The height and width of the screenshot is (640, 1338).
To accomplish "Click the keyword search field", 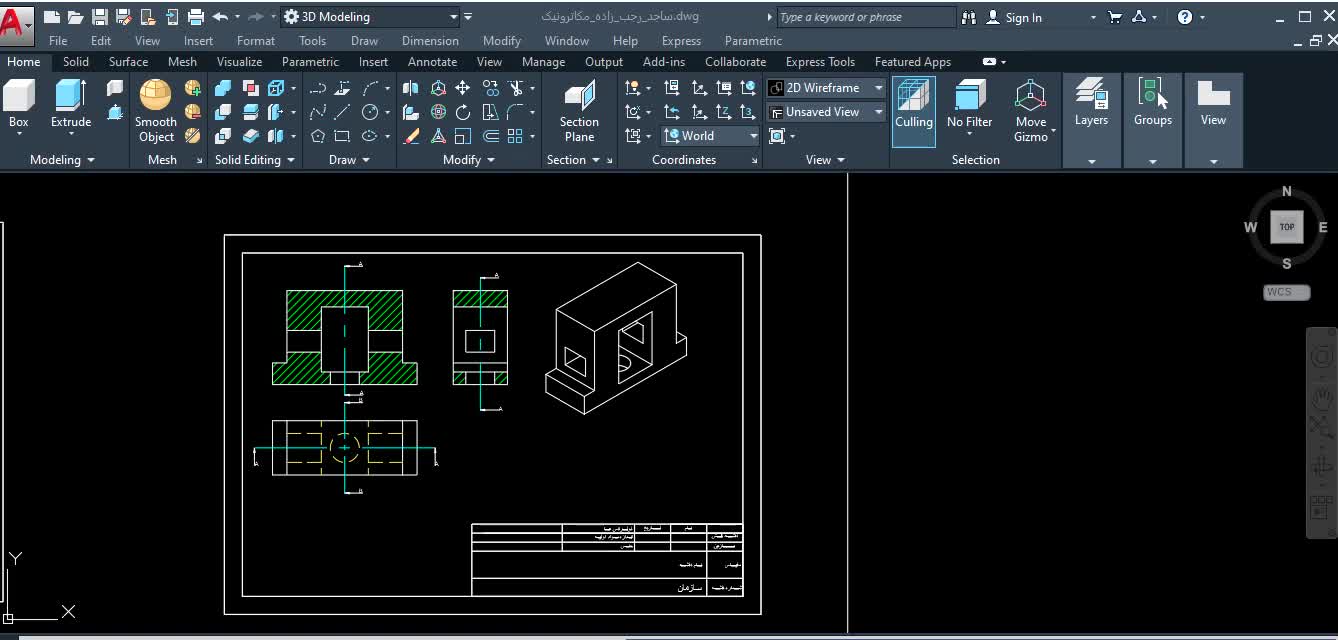I will click(x=866, y=17).
